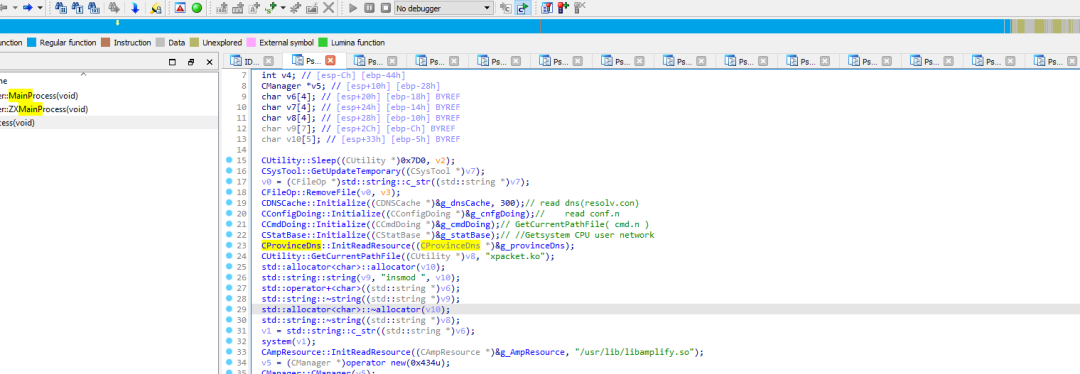This screenshot has width=1080, height=374.
Task: Float the functions panel
Action: click(x=191, y=62)
